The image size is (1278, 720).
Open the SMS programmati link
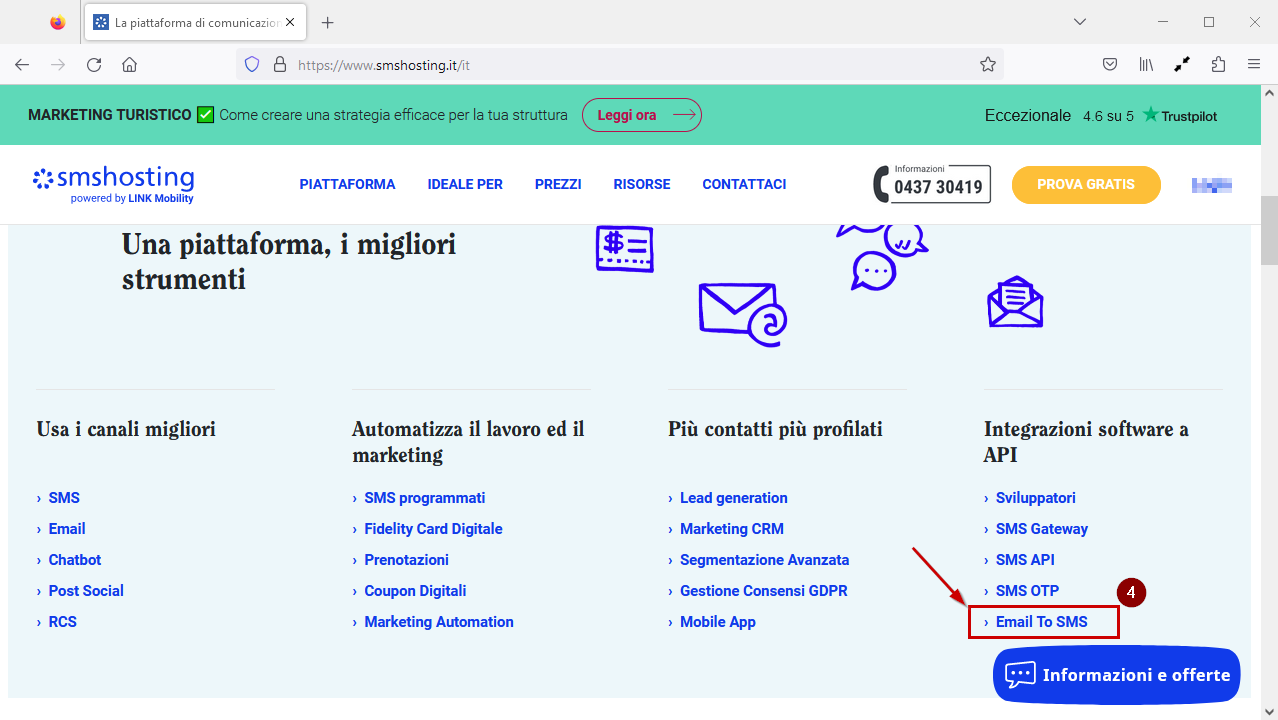pyautogui.click(x=425, y=498)
